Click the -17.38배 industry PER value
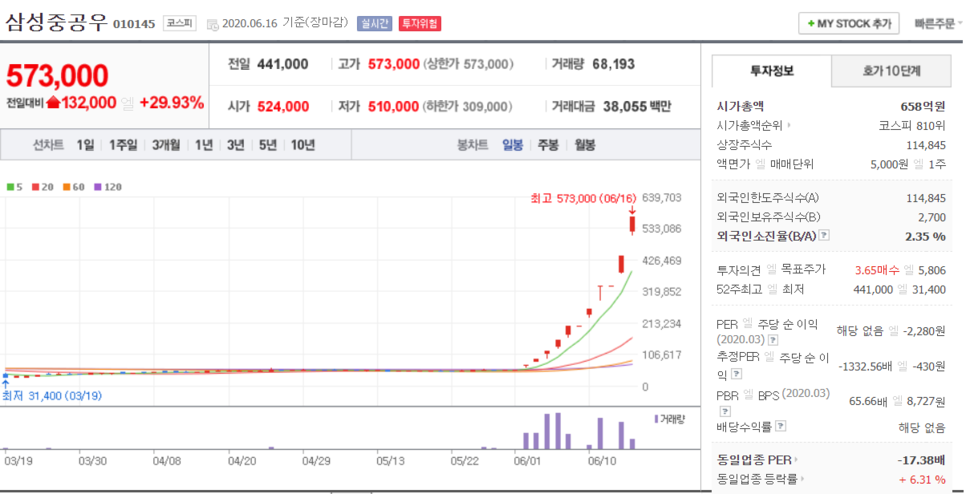 tap(921, 460)
